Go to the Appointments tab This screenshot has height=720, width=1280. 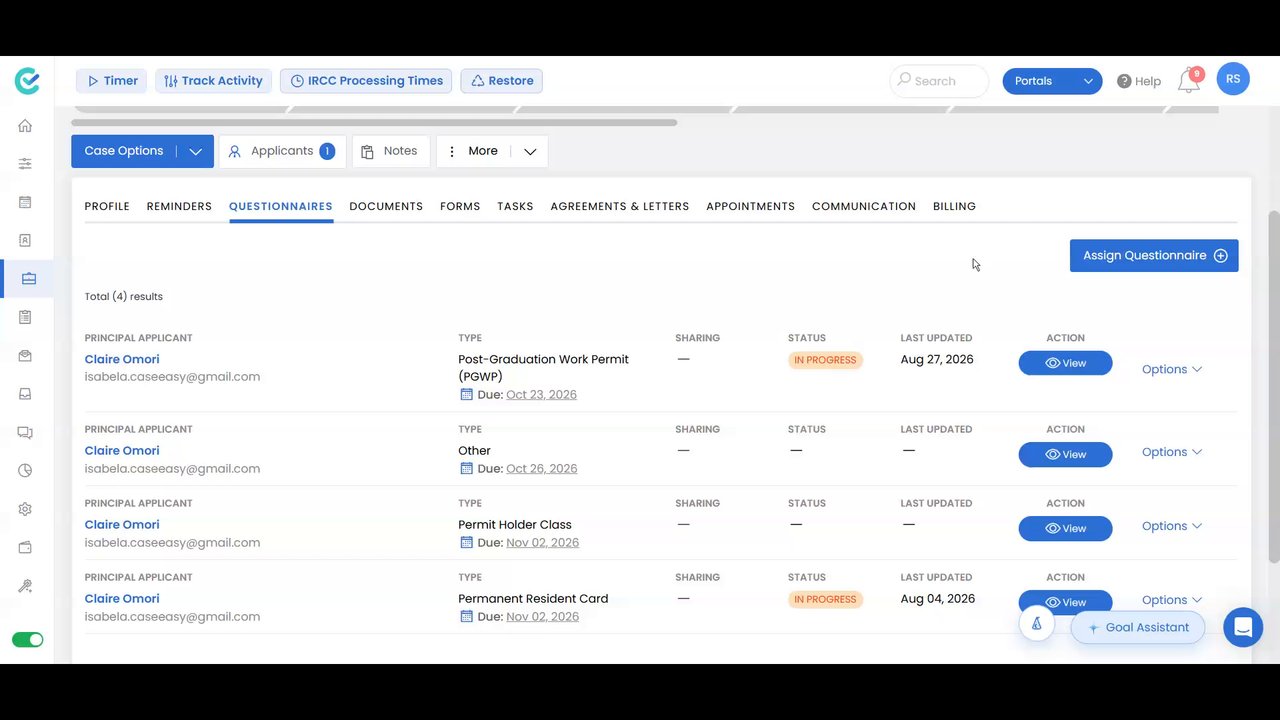coord(751,206)
